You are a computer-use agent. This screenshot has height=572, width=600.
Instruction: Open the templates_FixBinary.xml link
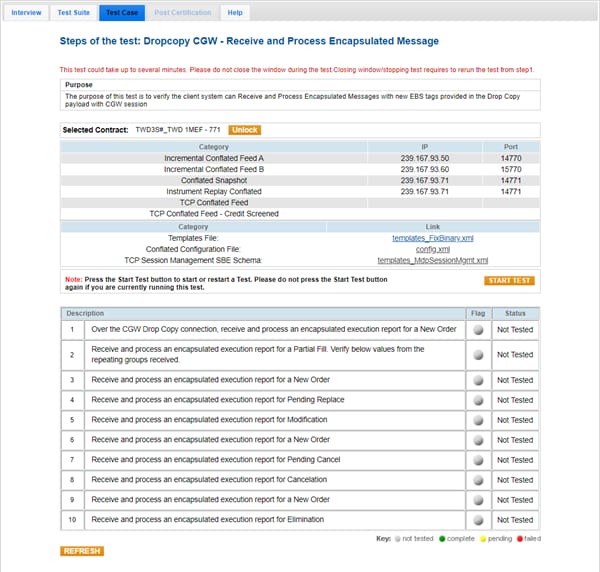432,238
